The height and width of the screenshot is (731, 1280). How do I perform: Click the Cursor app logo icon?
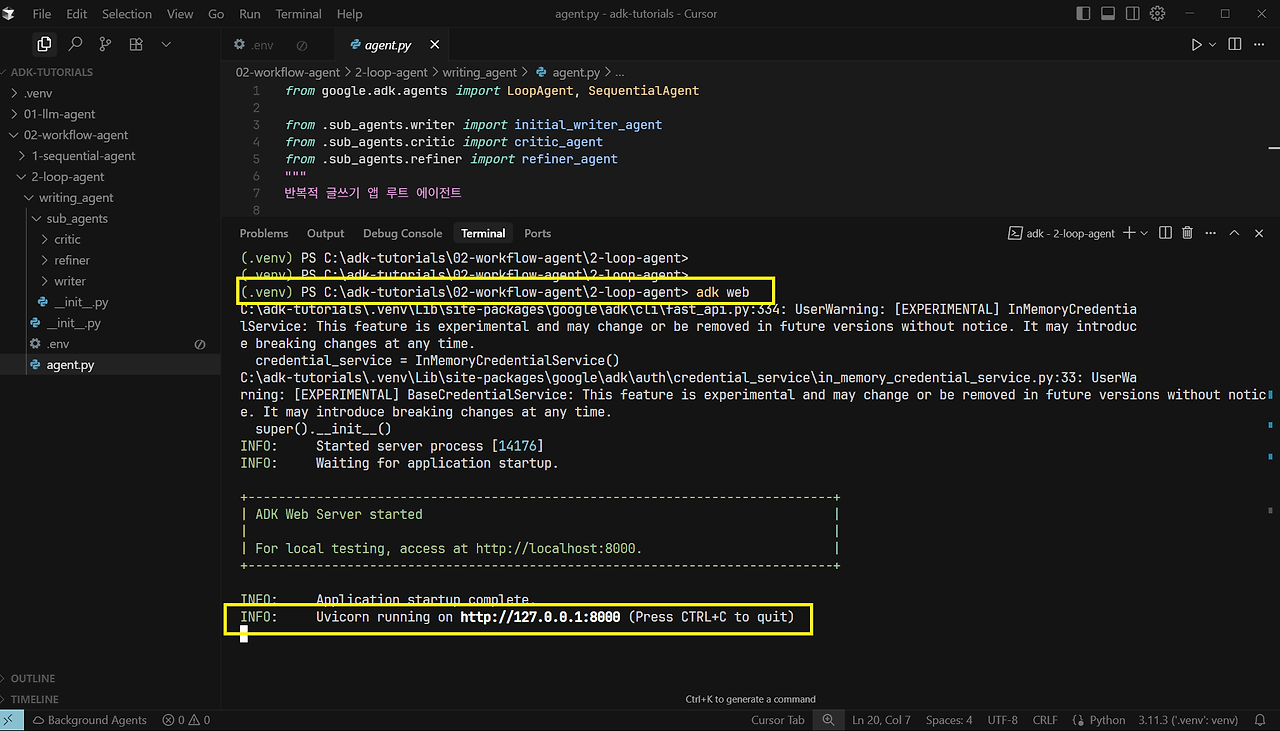[10, 14]
